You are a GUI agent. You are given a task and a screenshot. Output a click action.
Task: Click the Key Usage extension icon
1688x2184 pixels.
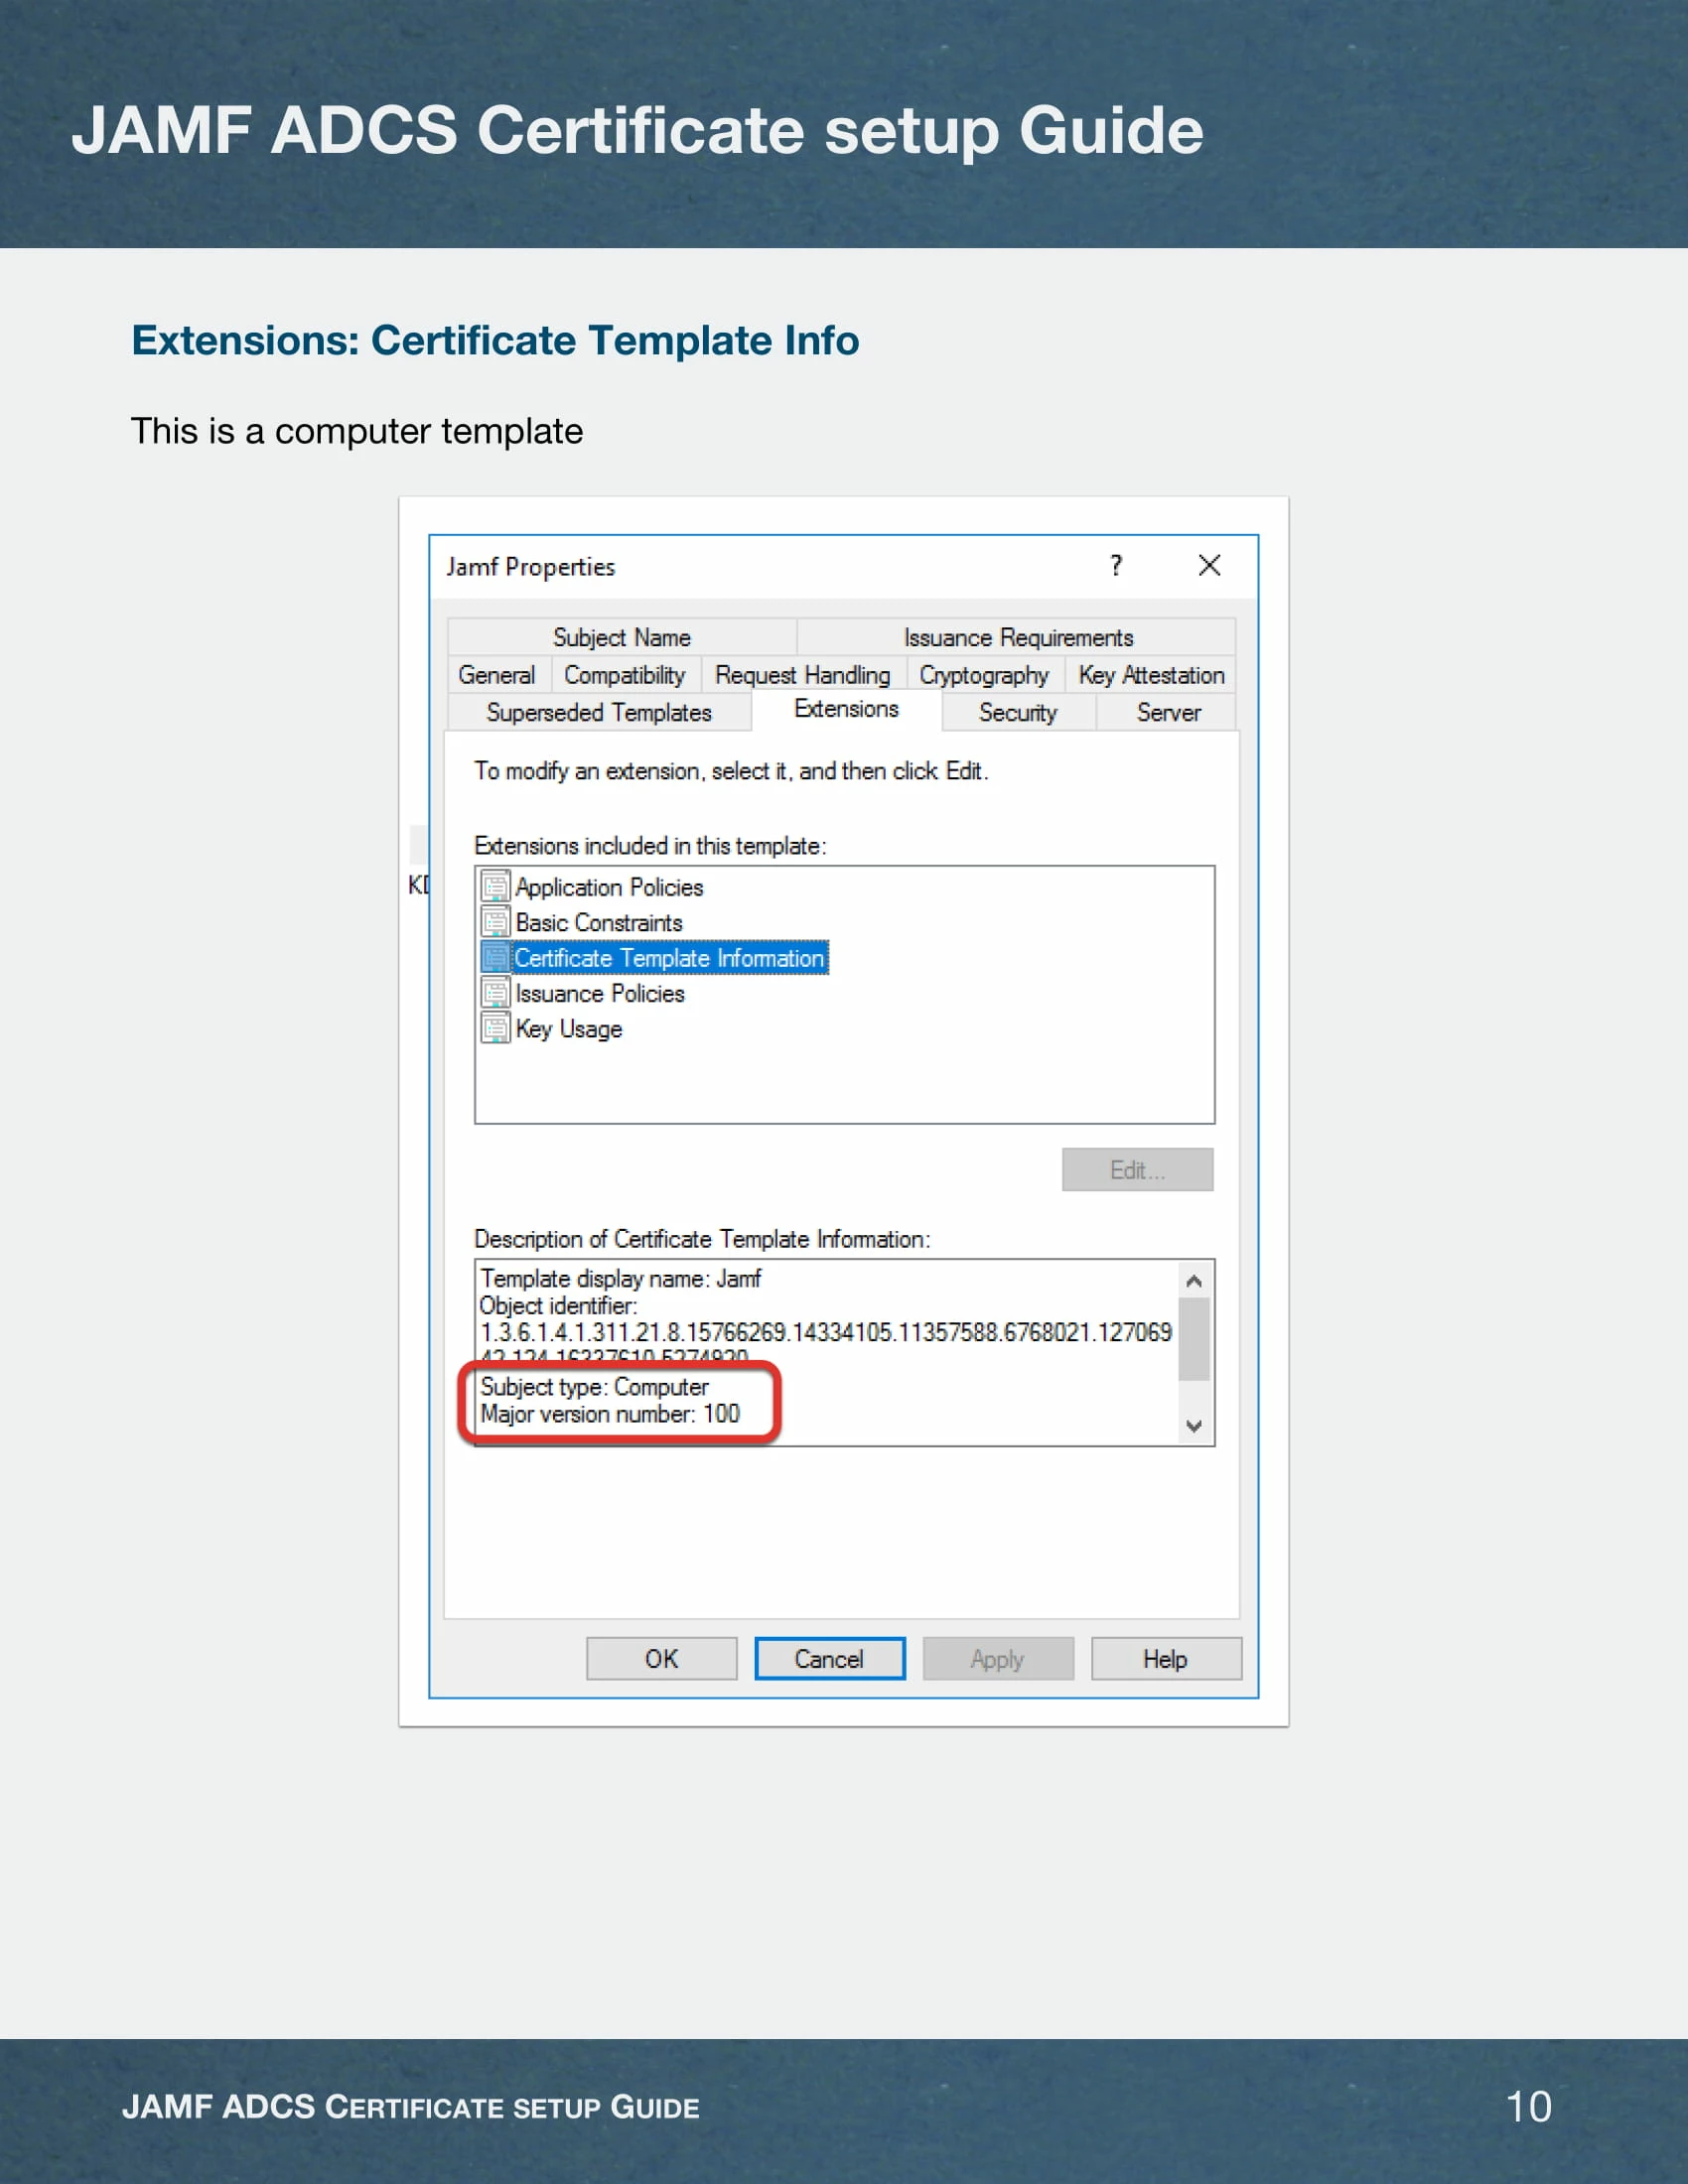(495, 1028)
